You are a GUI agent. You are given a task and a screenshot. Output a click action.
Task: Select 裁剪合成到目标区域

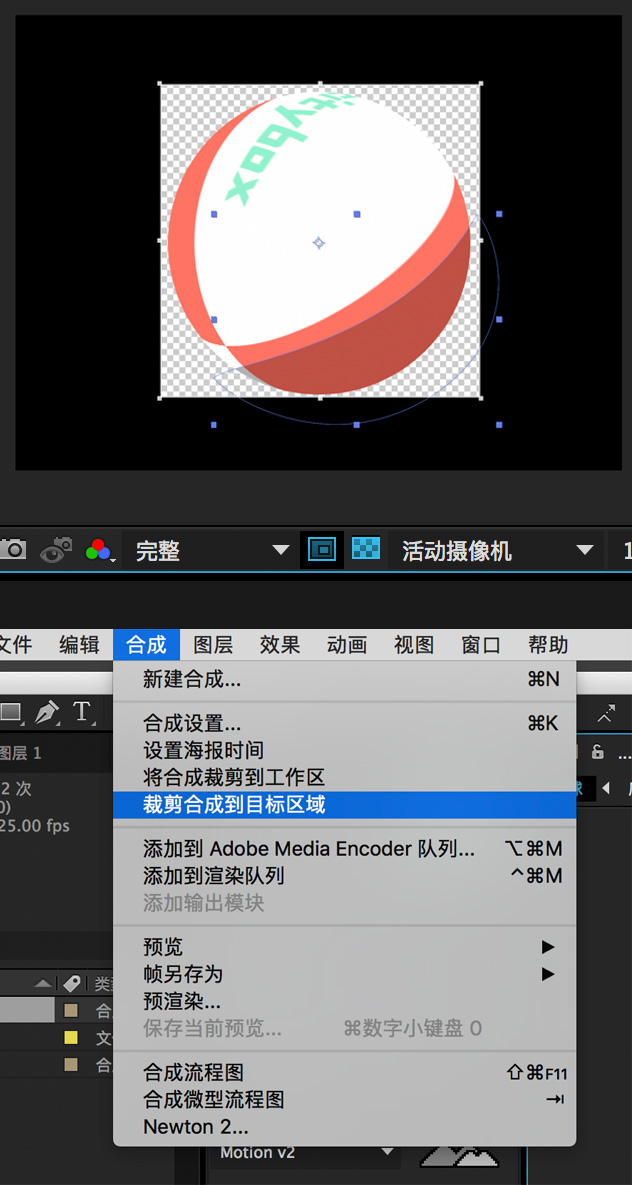345,804
